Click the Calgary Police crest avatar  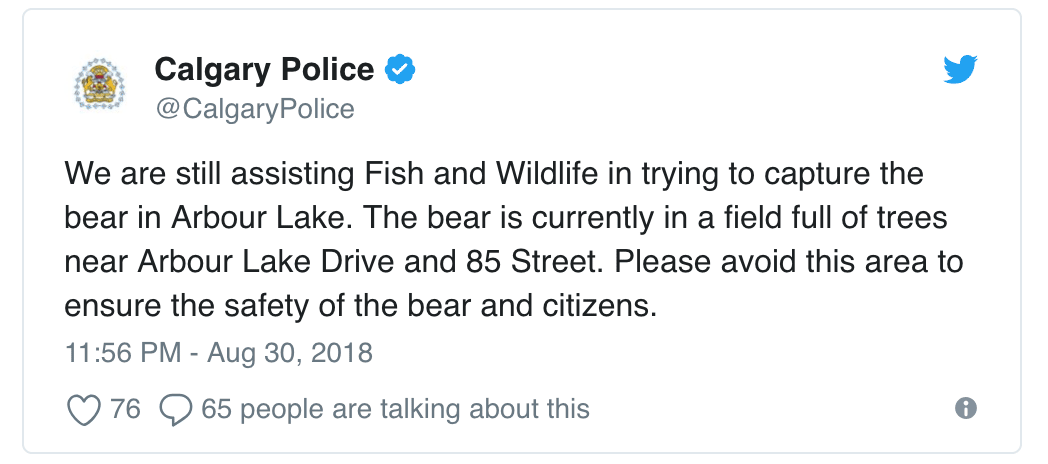coord(100,84)
